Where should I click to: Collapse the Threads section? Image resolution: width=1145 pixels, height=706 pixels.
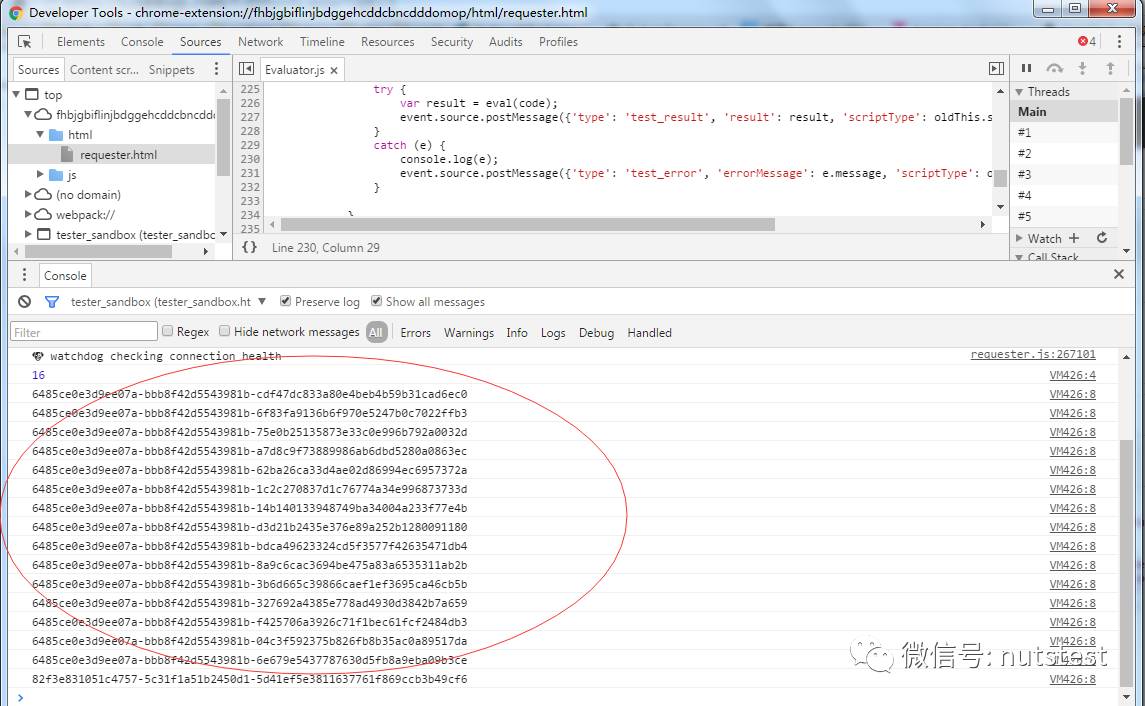click(x=1019, y=92)
